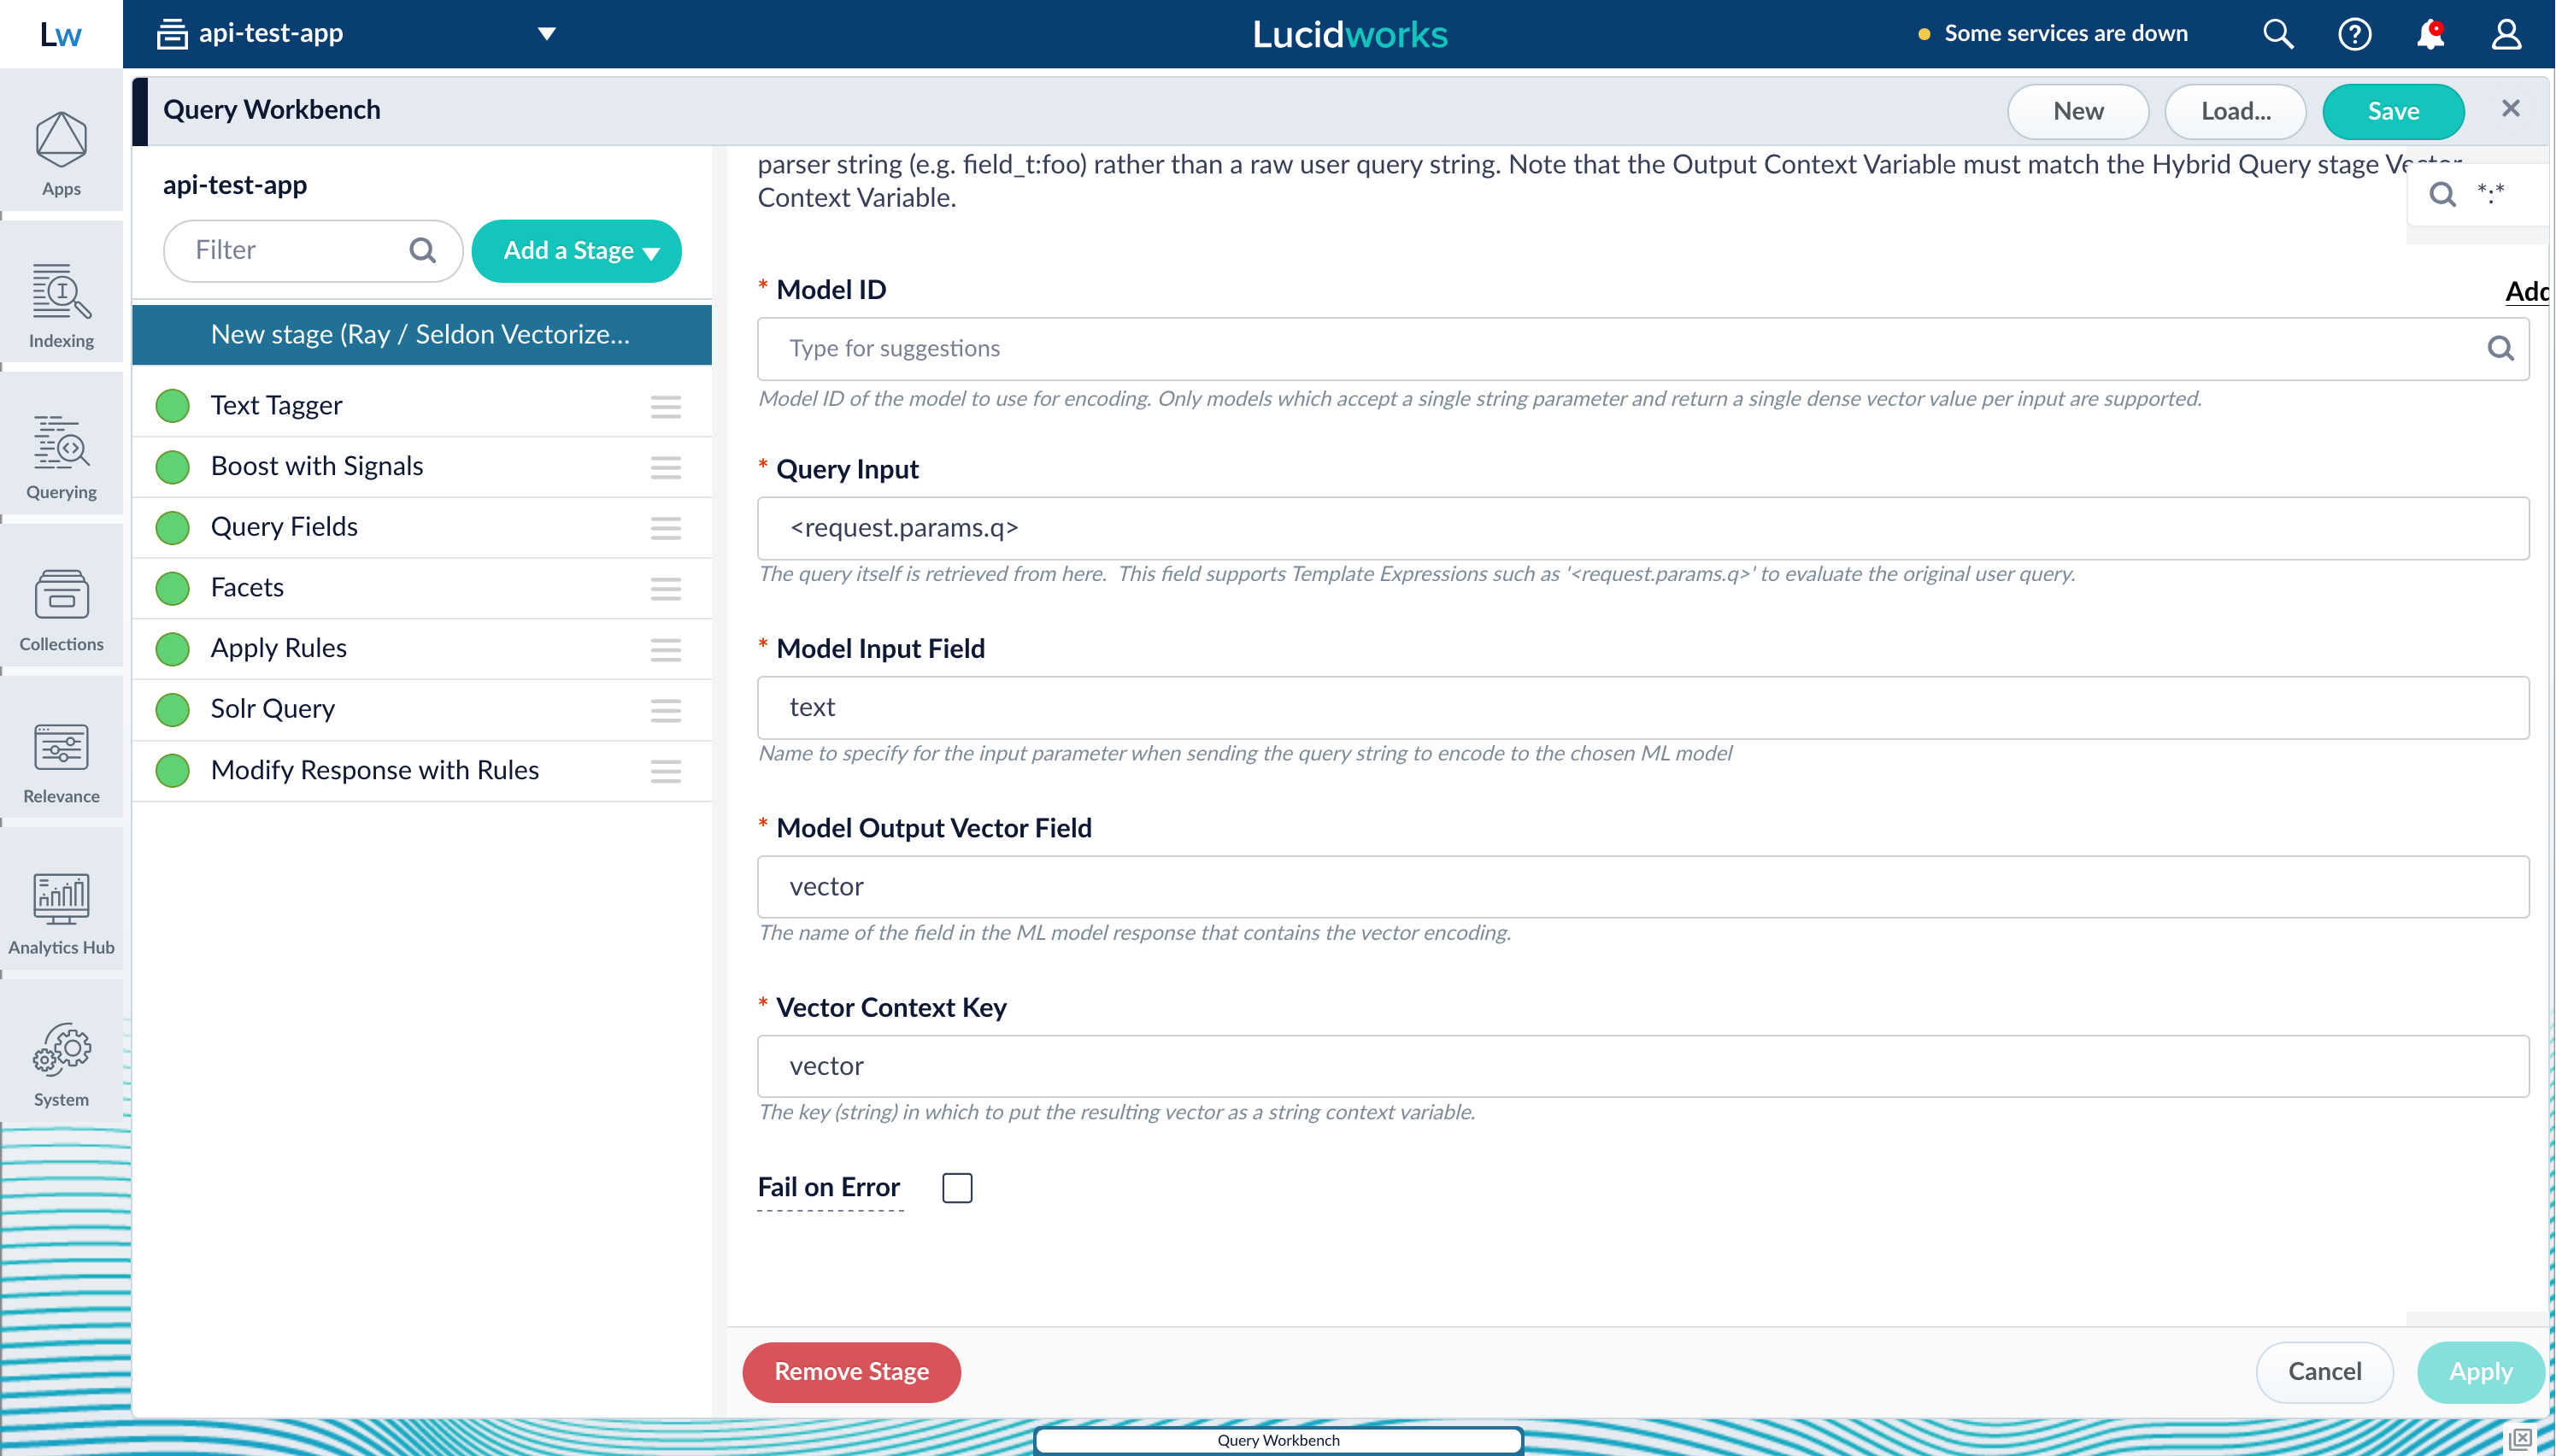The image size is (2556, 1456).
Task: Open the notifications bell
Action: click(x=2430, y=34)
